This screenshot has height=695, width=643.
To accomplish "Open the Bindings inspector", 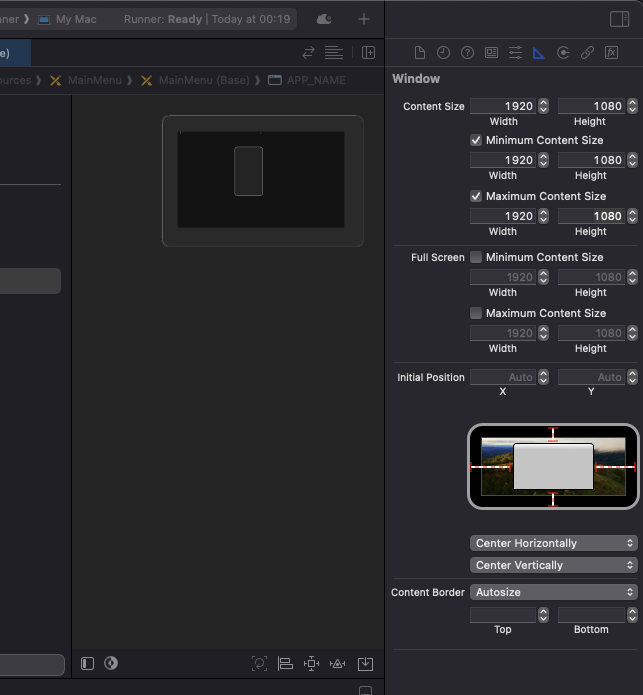I will pyautogui.click(x=587, y=53).
